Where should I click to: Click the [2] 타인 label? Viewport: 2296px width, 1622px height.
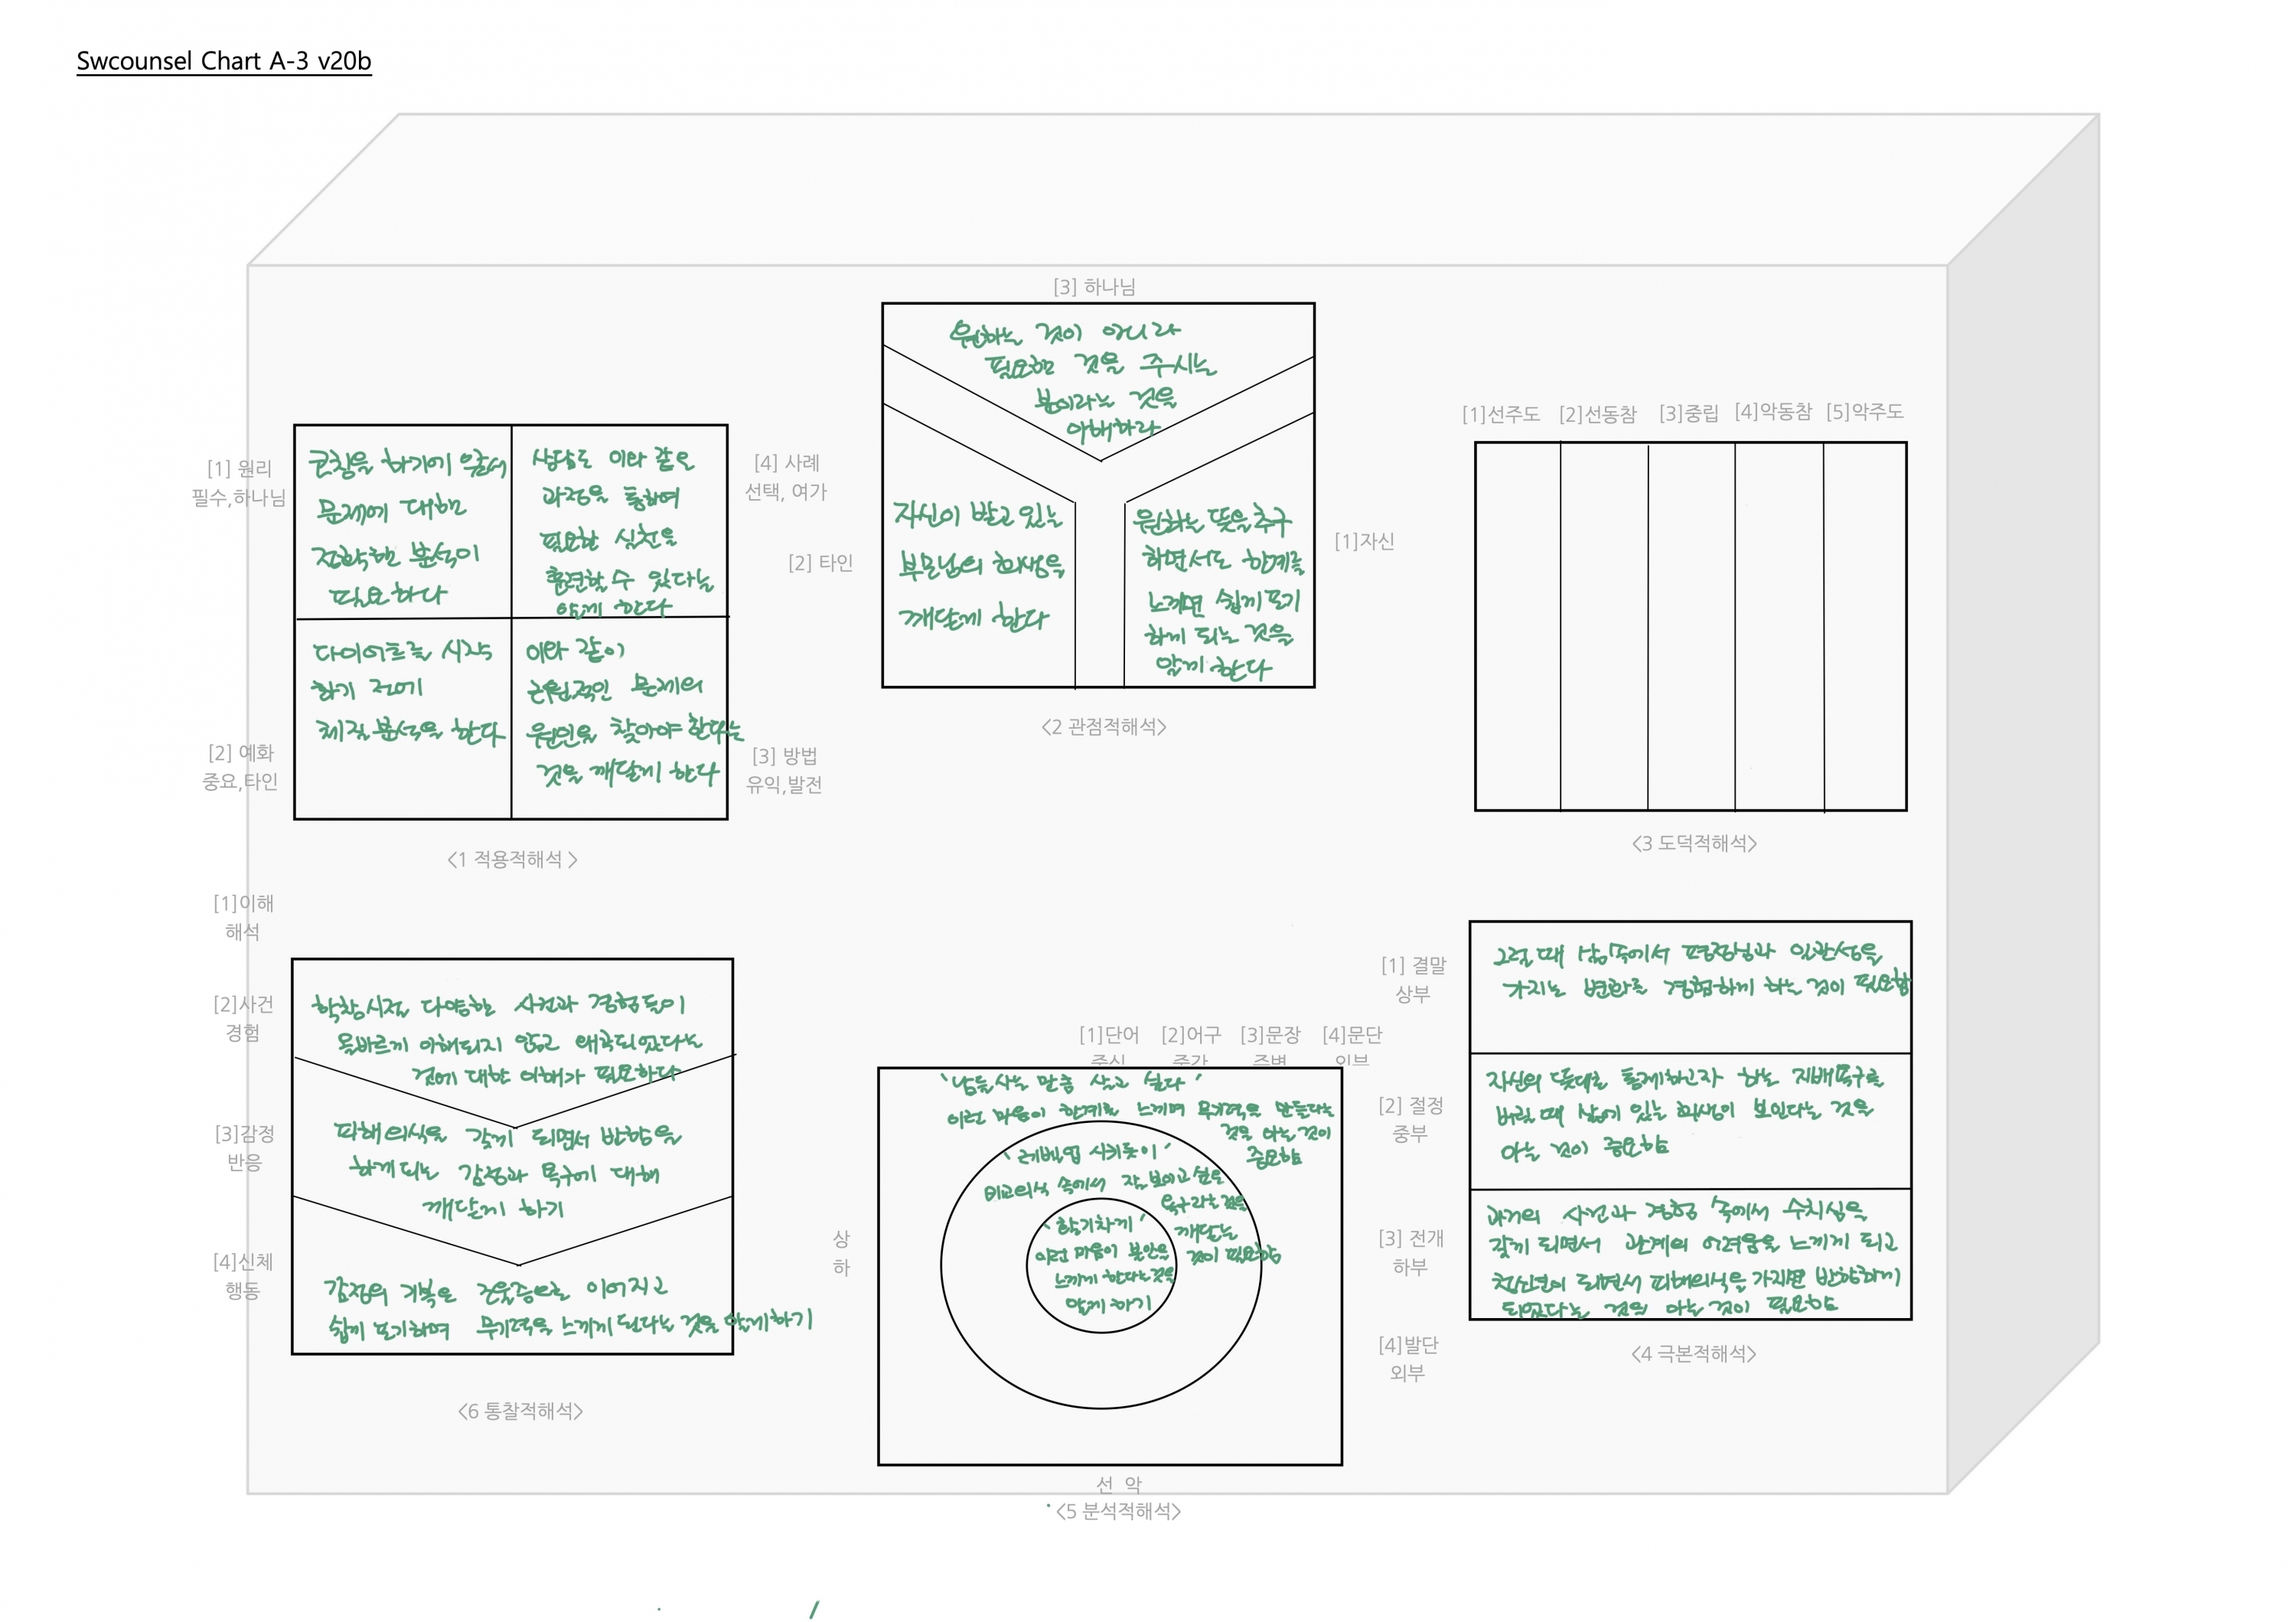tap(820, 563)
